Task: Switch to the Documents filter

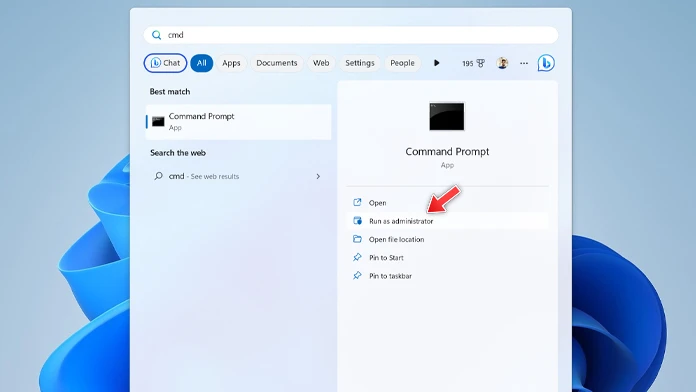Action: click(277, 63)
